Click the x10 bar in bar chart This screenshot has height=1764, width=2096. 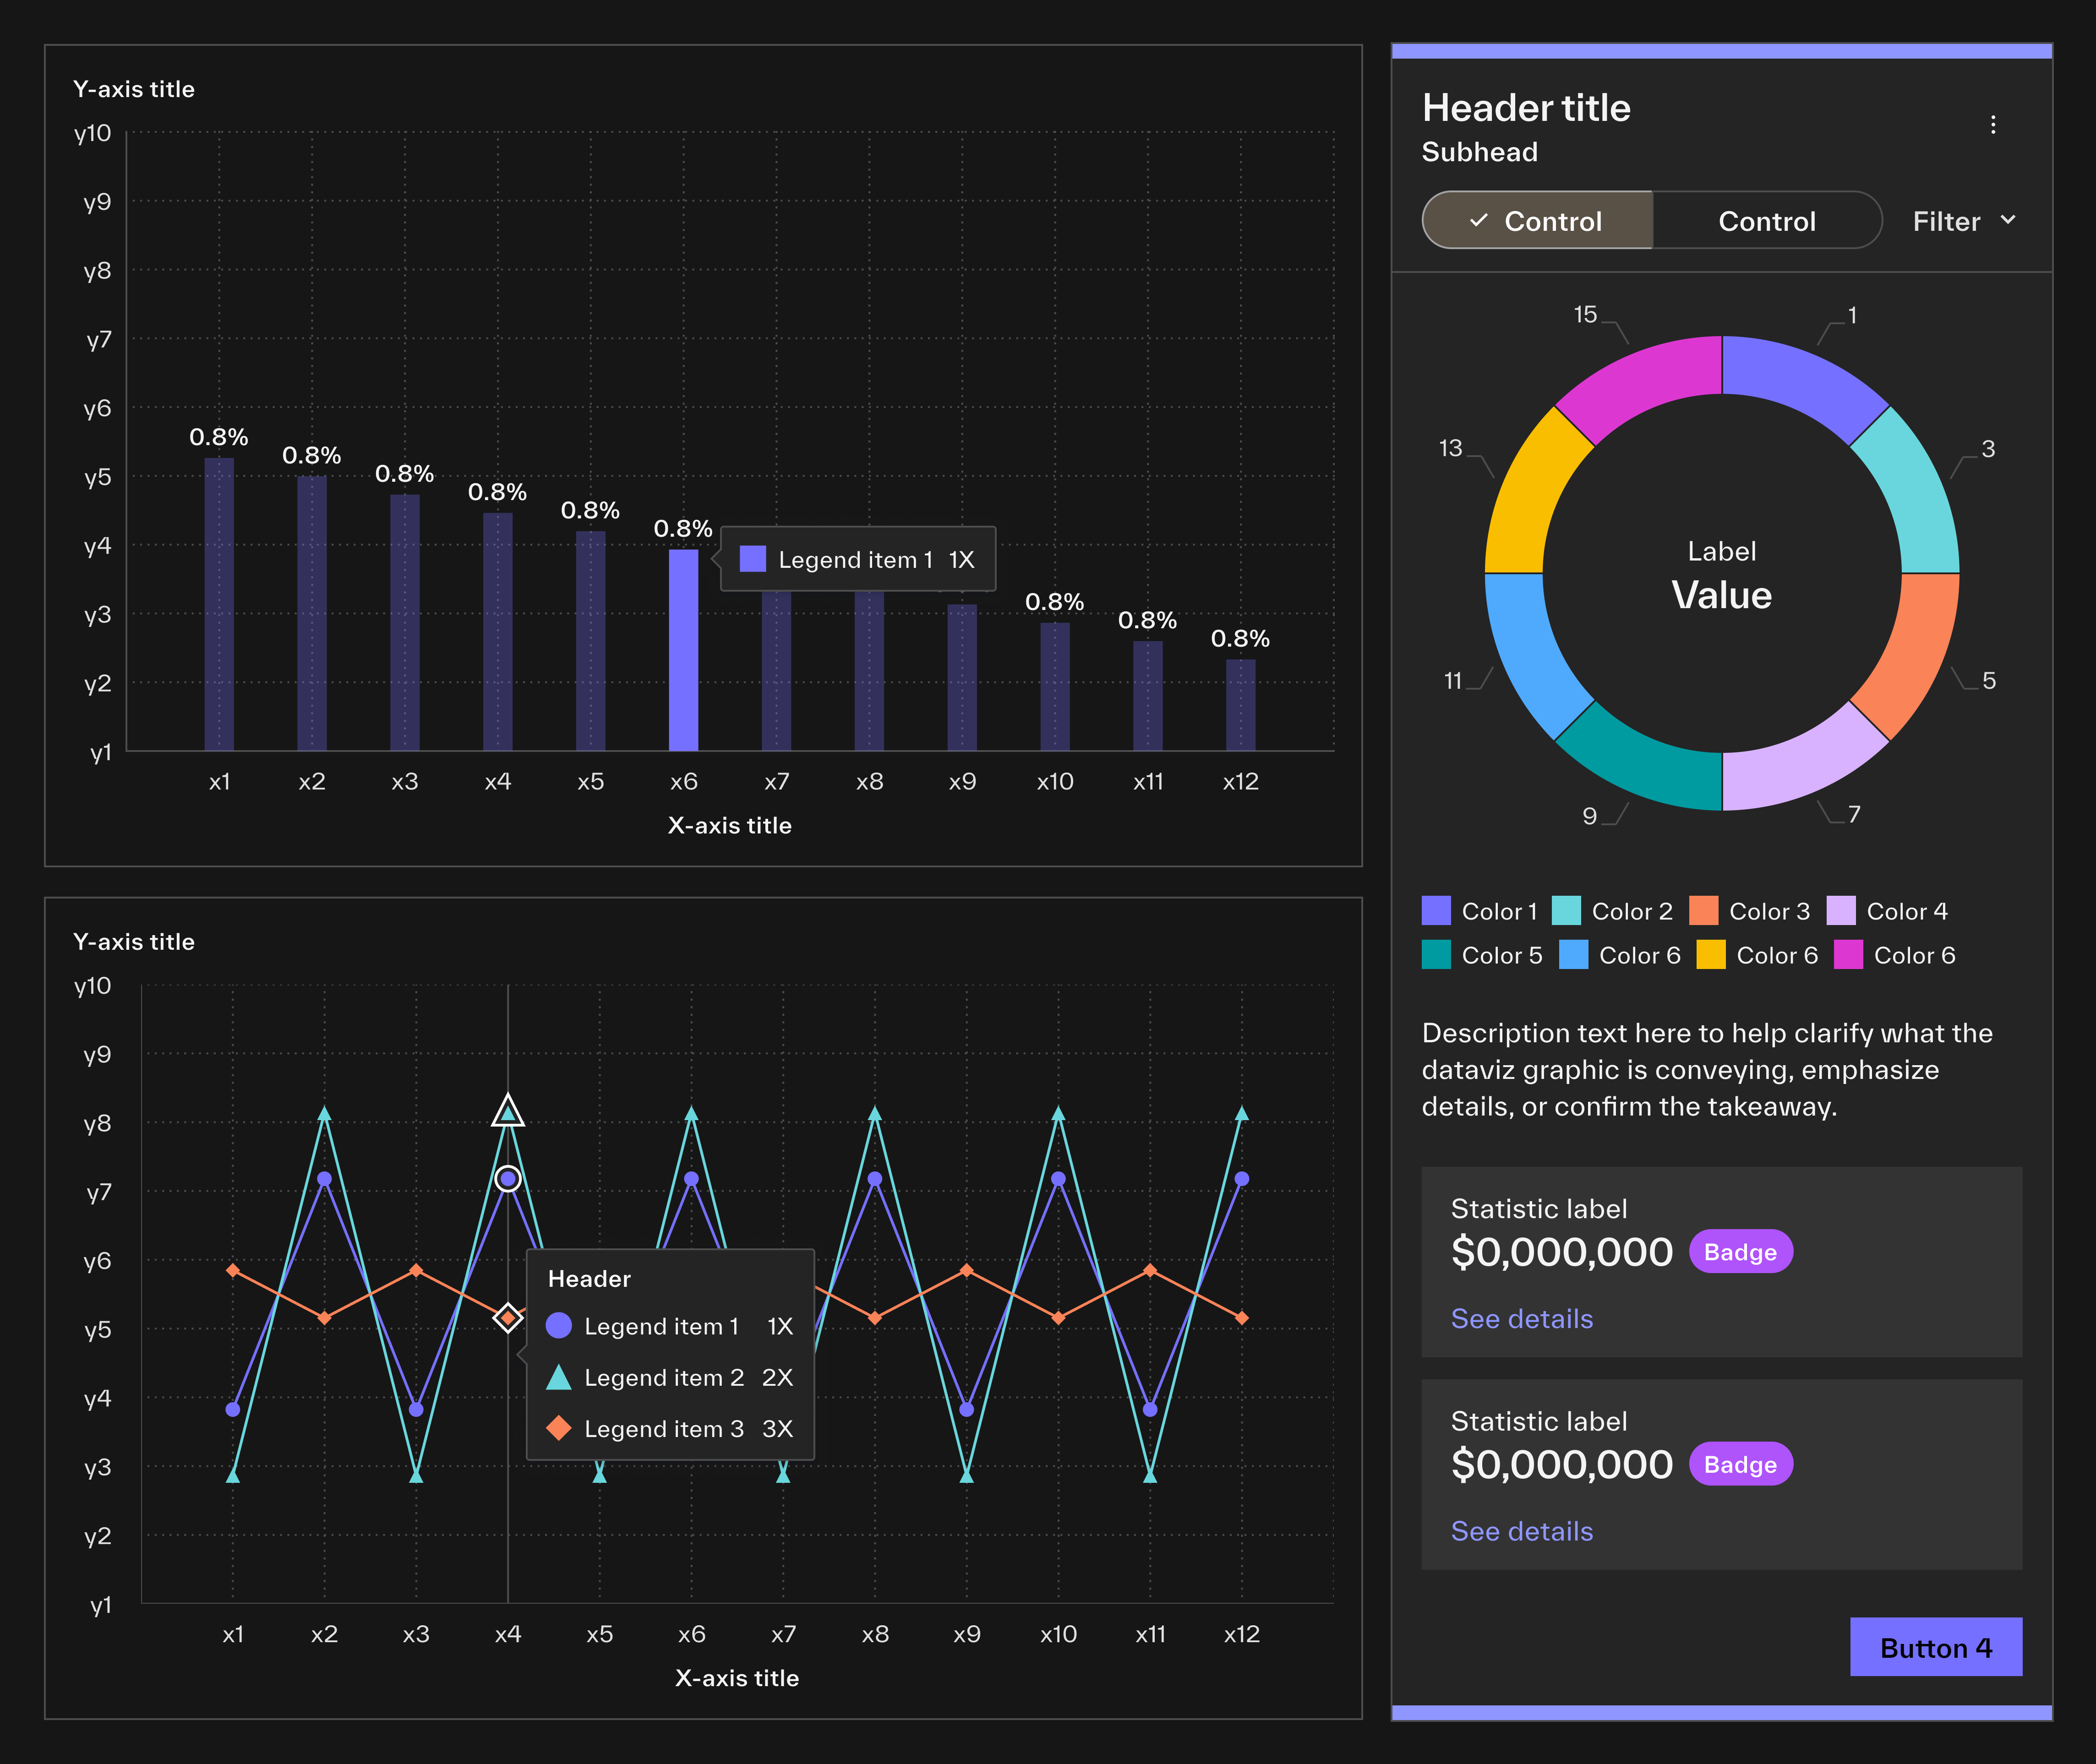[x=1055, y=687]
